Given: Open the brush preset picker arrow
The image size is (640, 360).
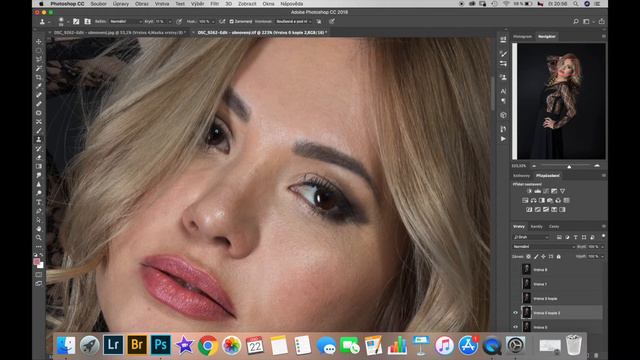Looking at the screenshot, I should [68, 21].
